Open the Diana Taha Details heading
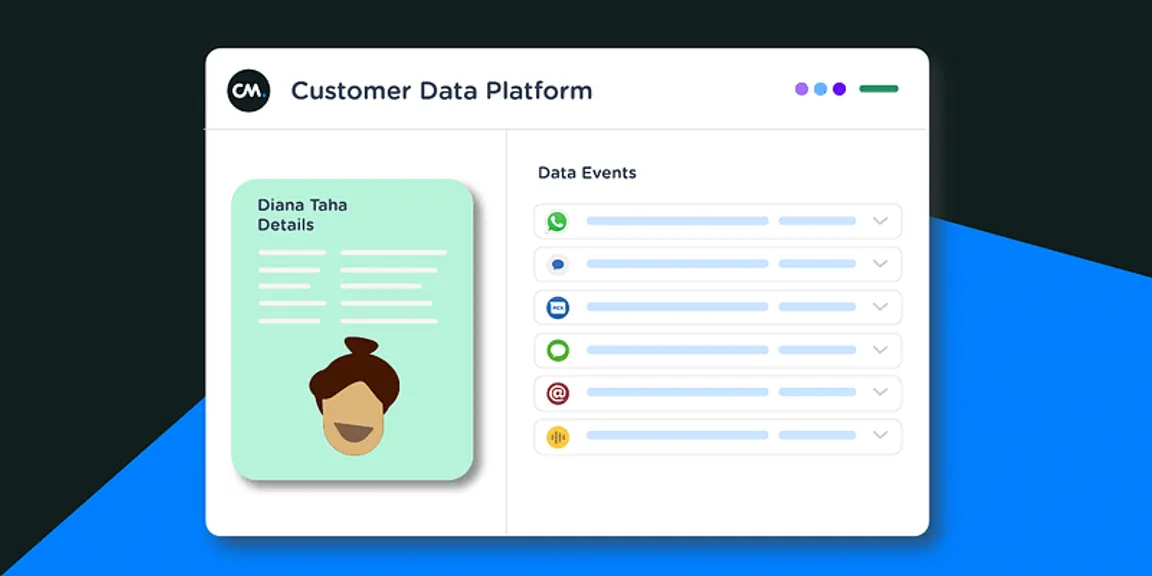 302,215
